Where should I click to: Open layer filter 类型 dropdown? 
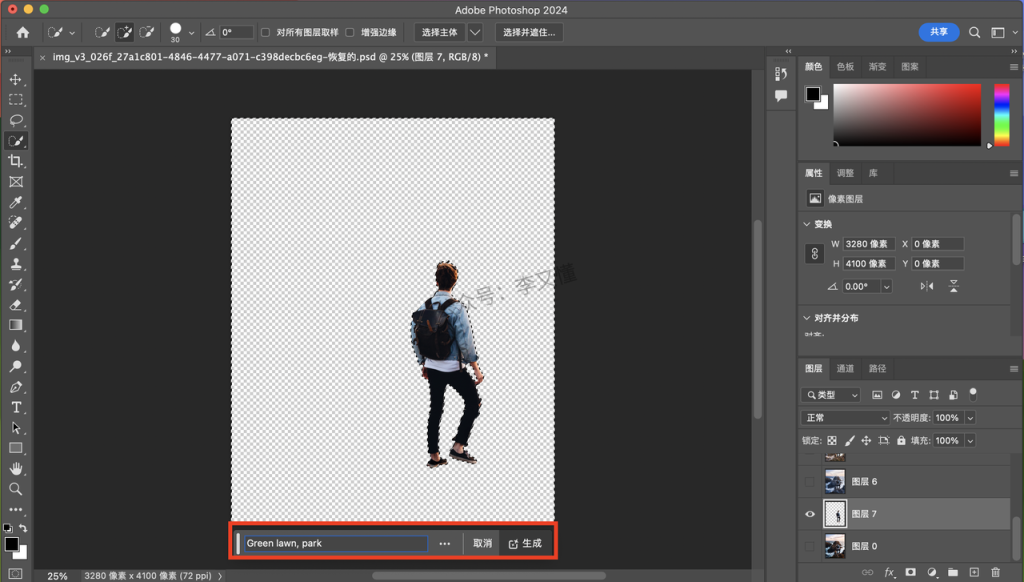coord(831,395)
